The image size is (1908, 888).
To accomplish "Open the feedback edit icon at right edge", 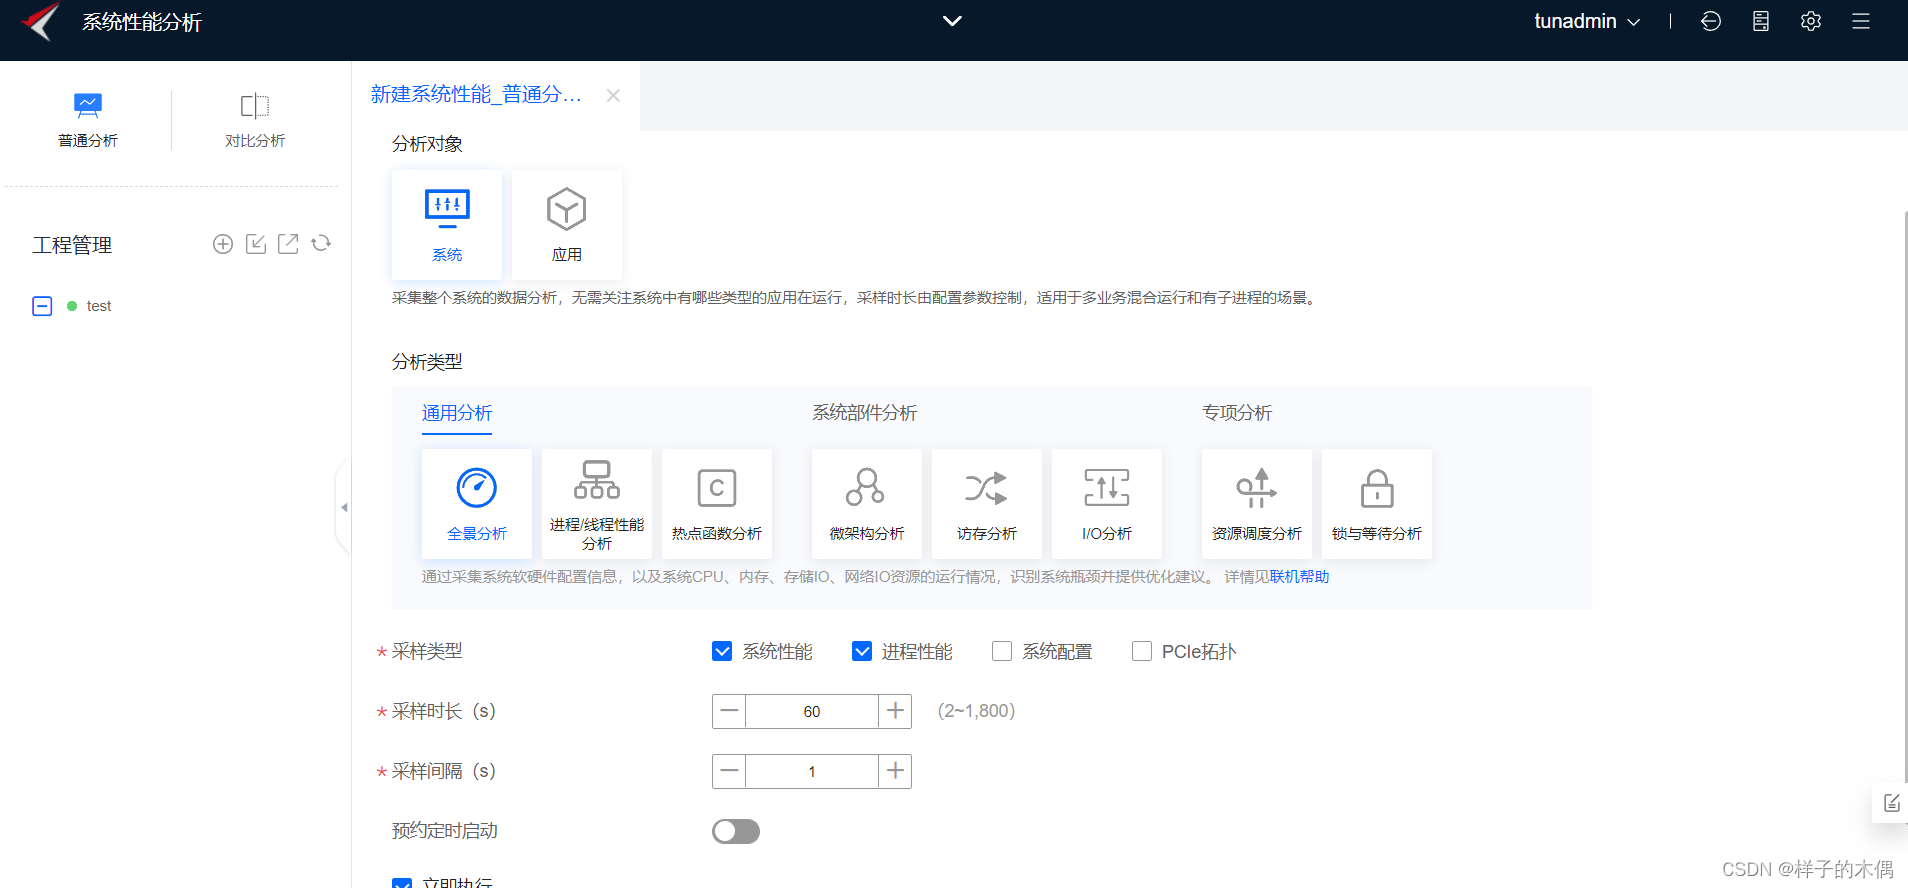I will pyautogui.click(x=1891, y=803).
